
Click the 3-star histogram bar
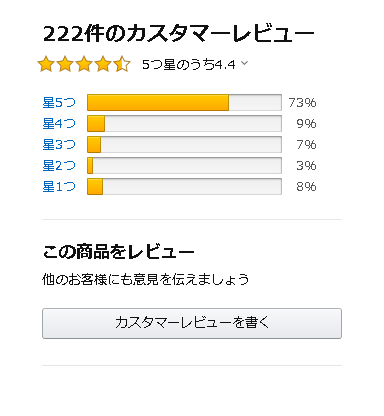[x=184, y=144]
